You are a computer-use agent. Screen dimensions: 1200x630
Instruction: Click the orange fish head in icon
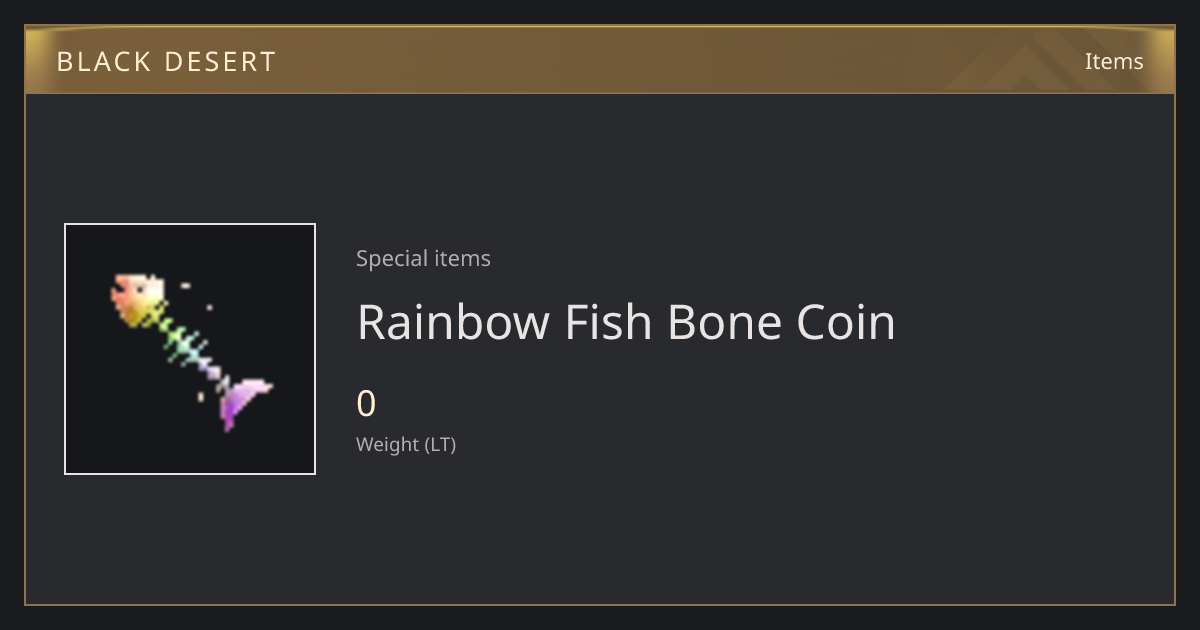[137, 299]
